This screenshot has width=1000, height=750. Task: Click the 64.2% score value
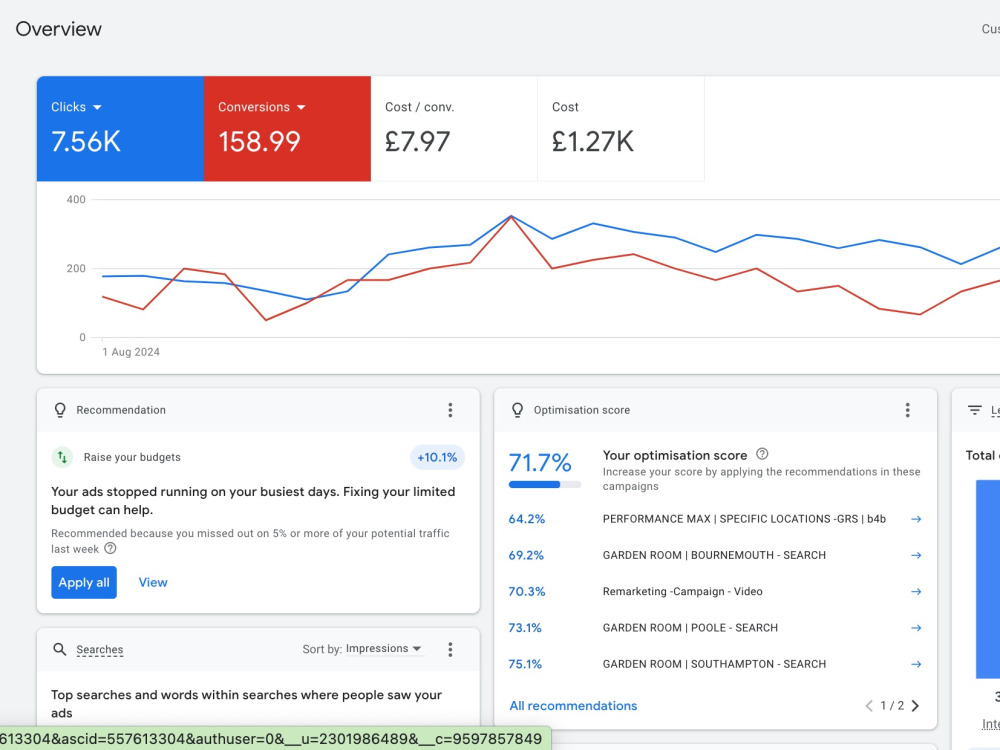coord(527,519)
